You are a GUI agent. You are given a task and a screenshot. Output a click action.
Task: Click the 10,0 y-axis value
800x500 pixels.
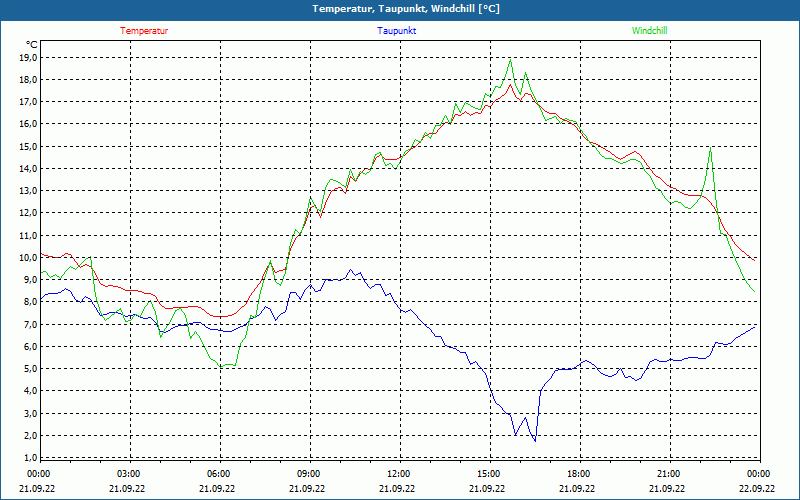click(28, 257)
